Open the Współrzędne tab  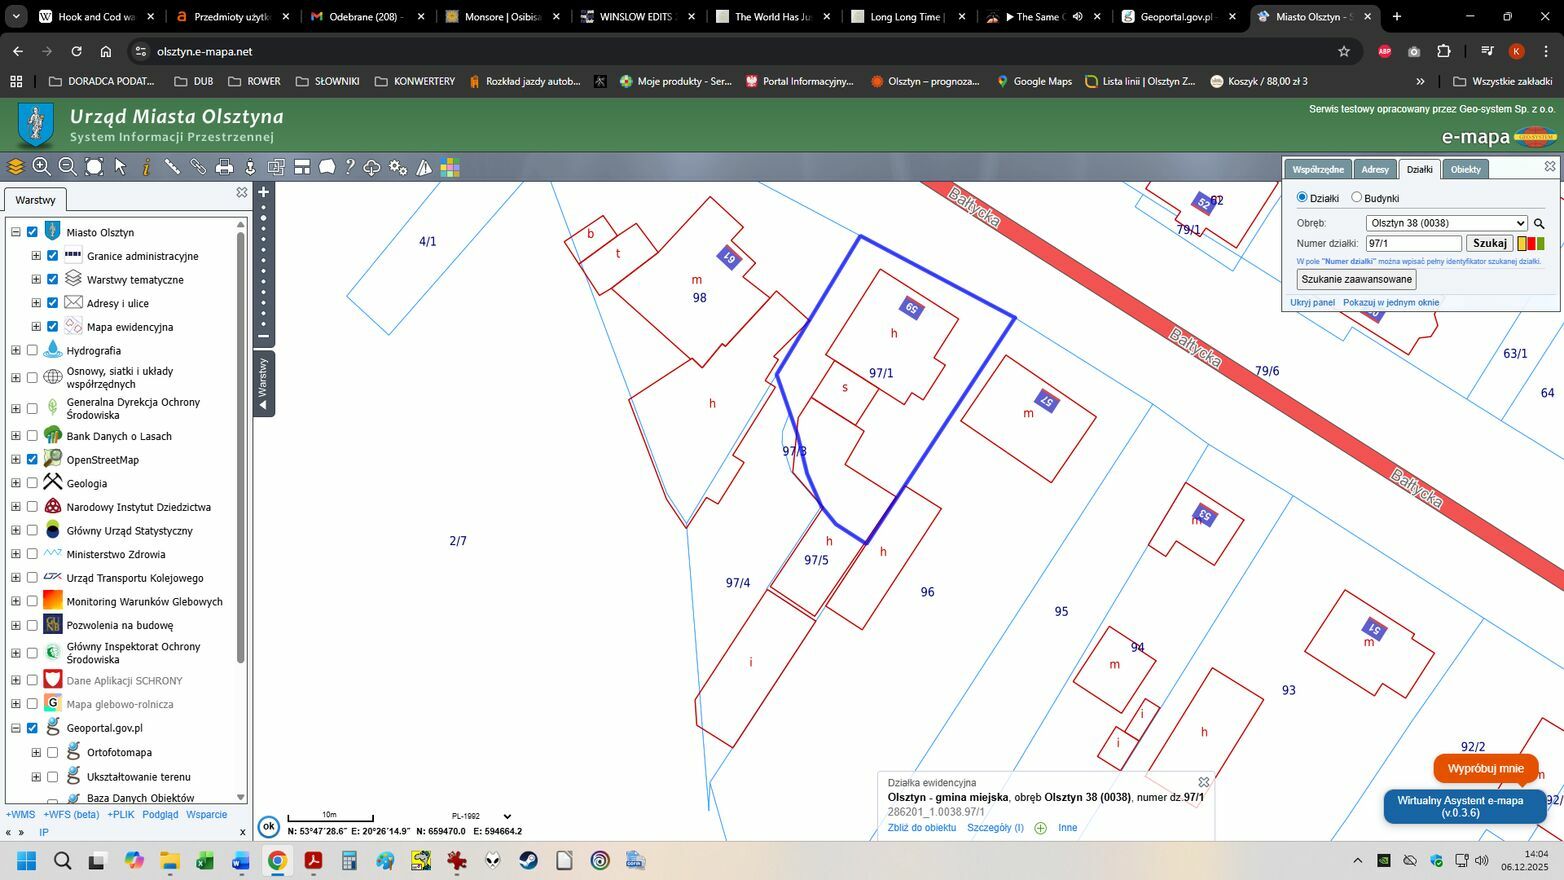(1317, 169)
